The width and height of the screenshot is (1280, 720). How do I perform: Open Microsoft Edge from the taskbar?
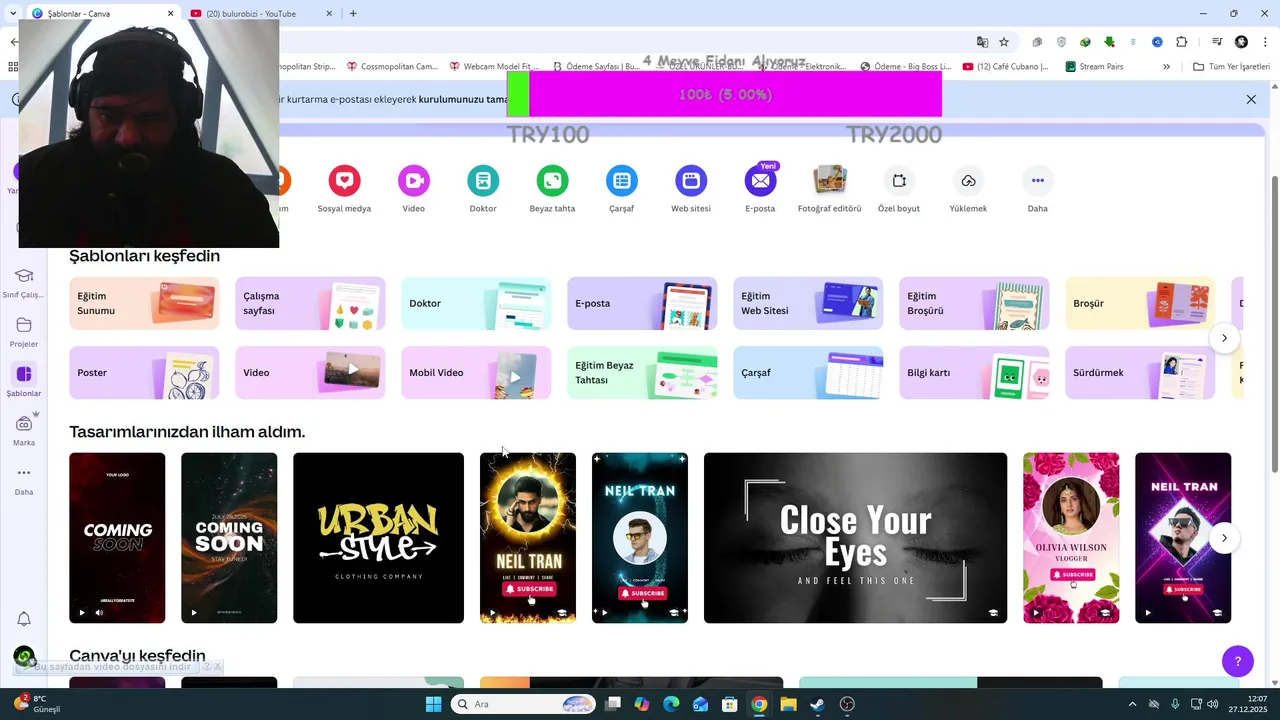[x=671, y=704]
